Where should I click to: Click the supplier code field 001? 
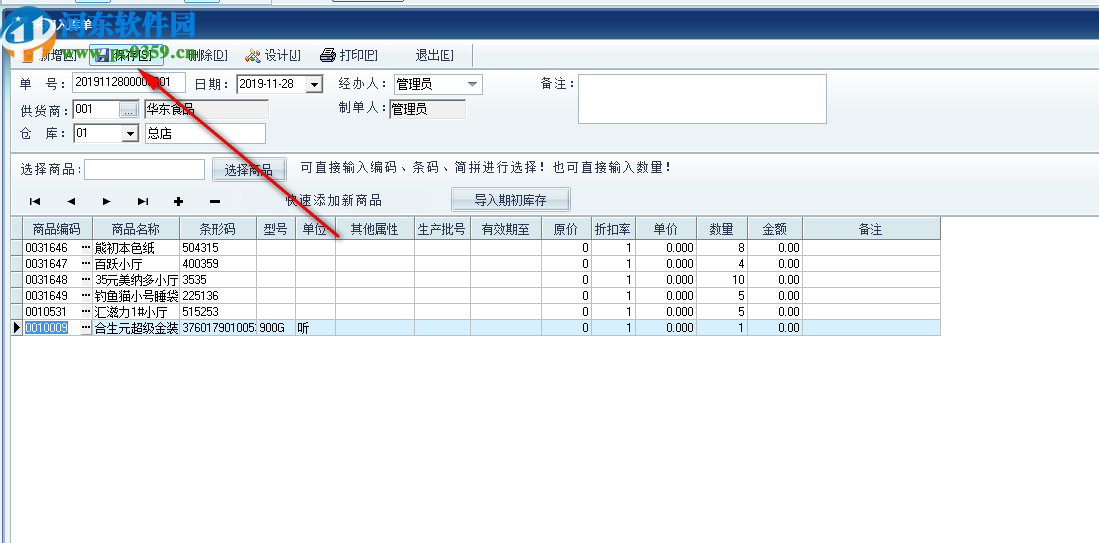coord(96,109)
